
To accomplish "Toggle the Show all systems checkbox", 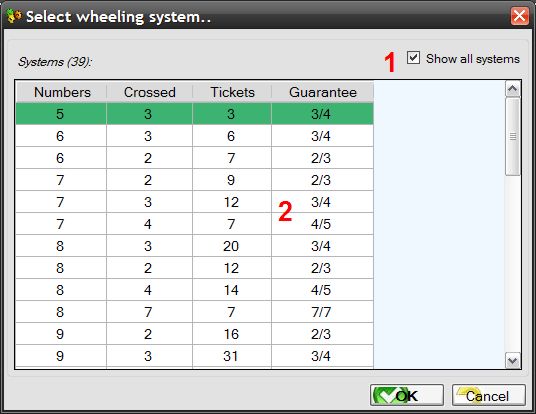I will tap(413, 57).
